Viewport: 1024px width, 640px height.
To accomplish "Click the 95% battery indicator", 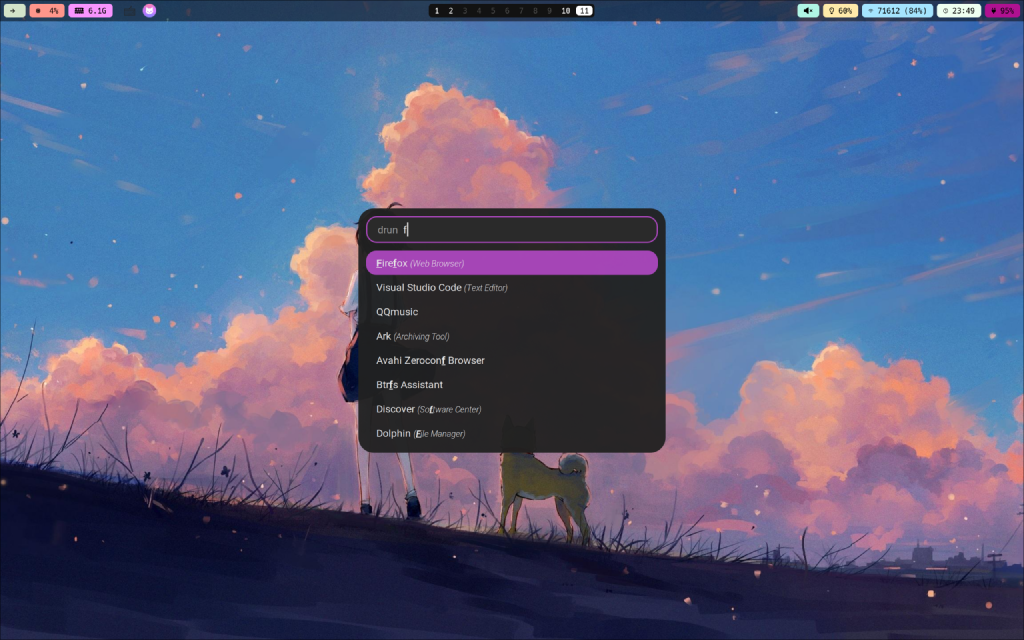I will coord(1002,10).
